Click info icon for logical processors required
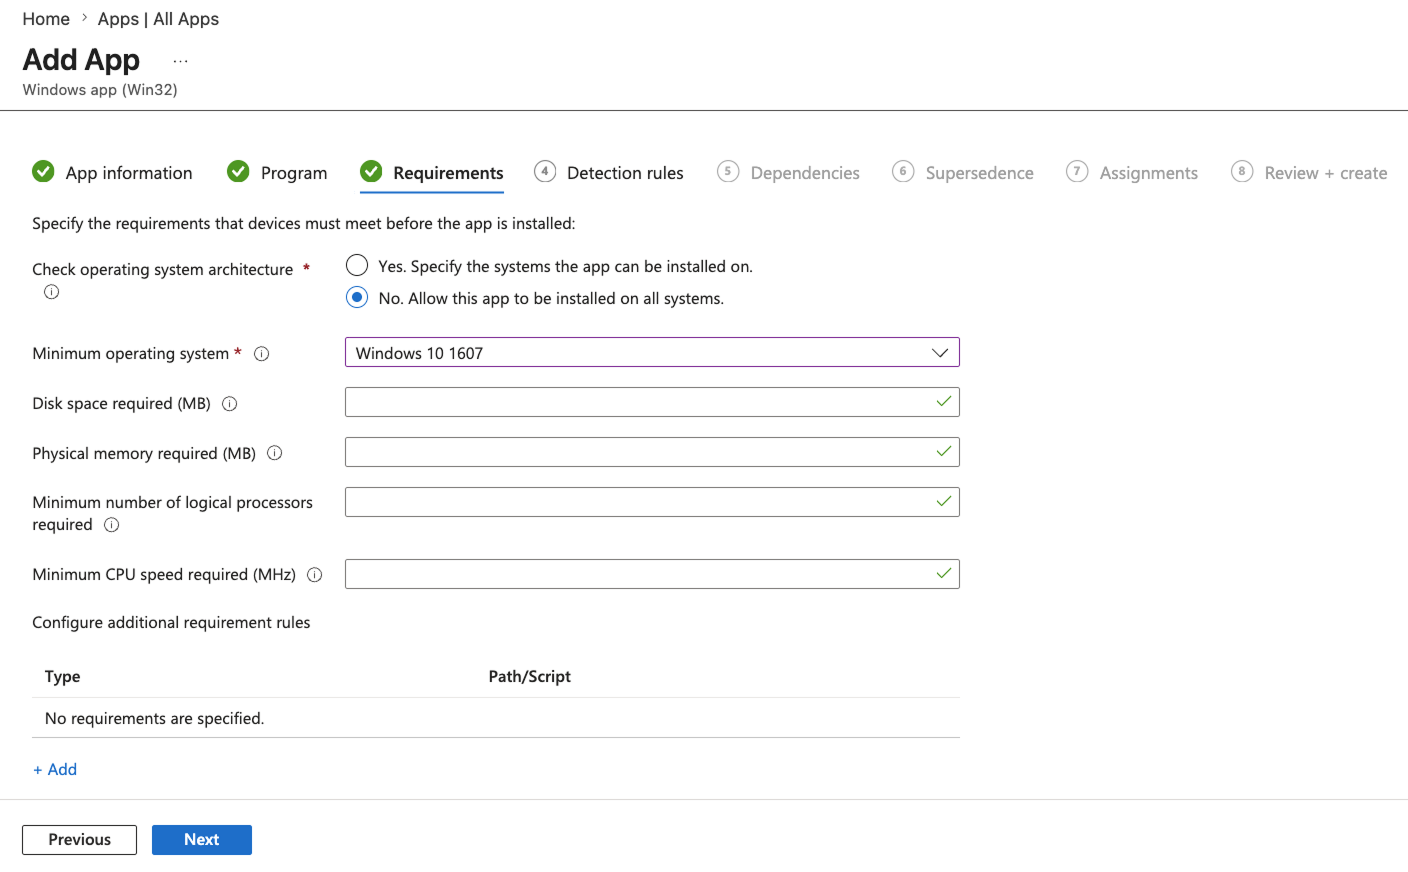Viewport: 1408px width, 872px height. click(112, 525)
